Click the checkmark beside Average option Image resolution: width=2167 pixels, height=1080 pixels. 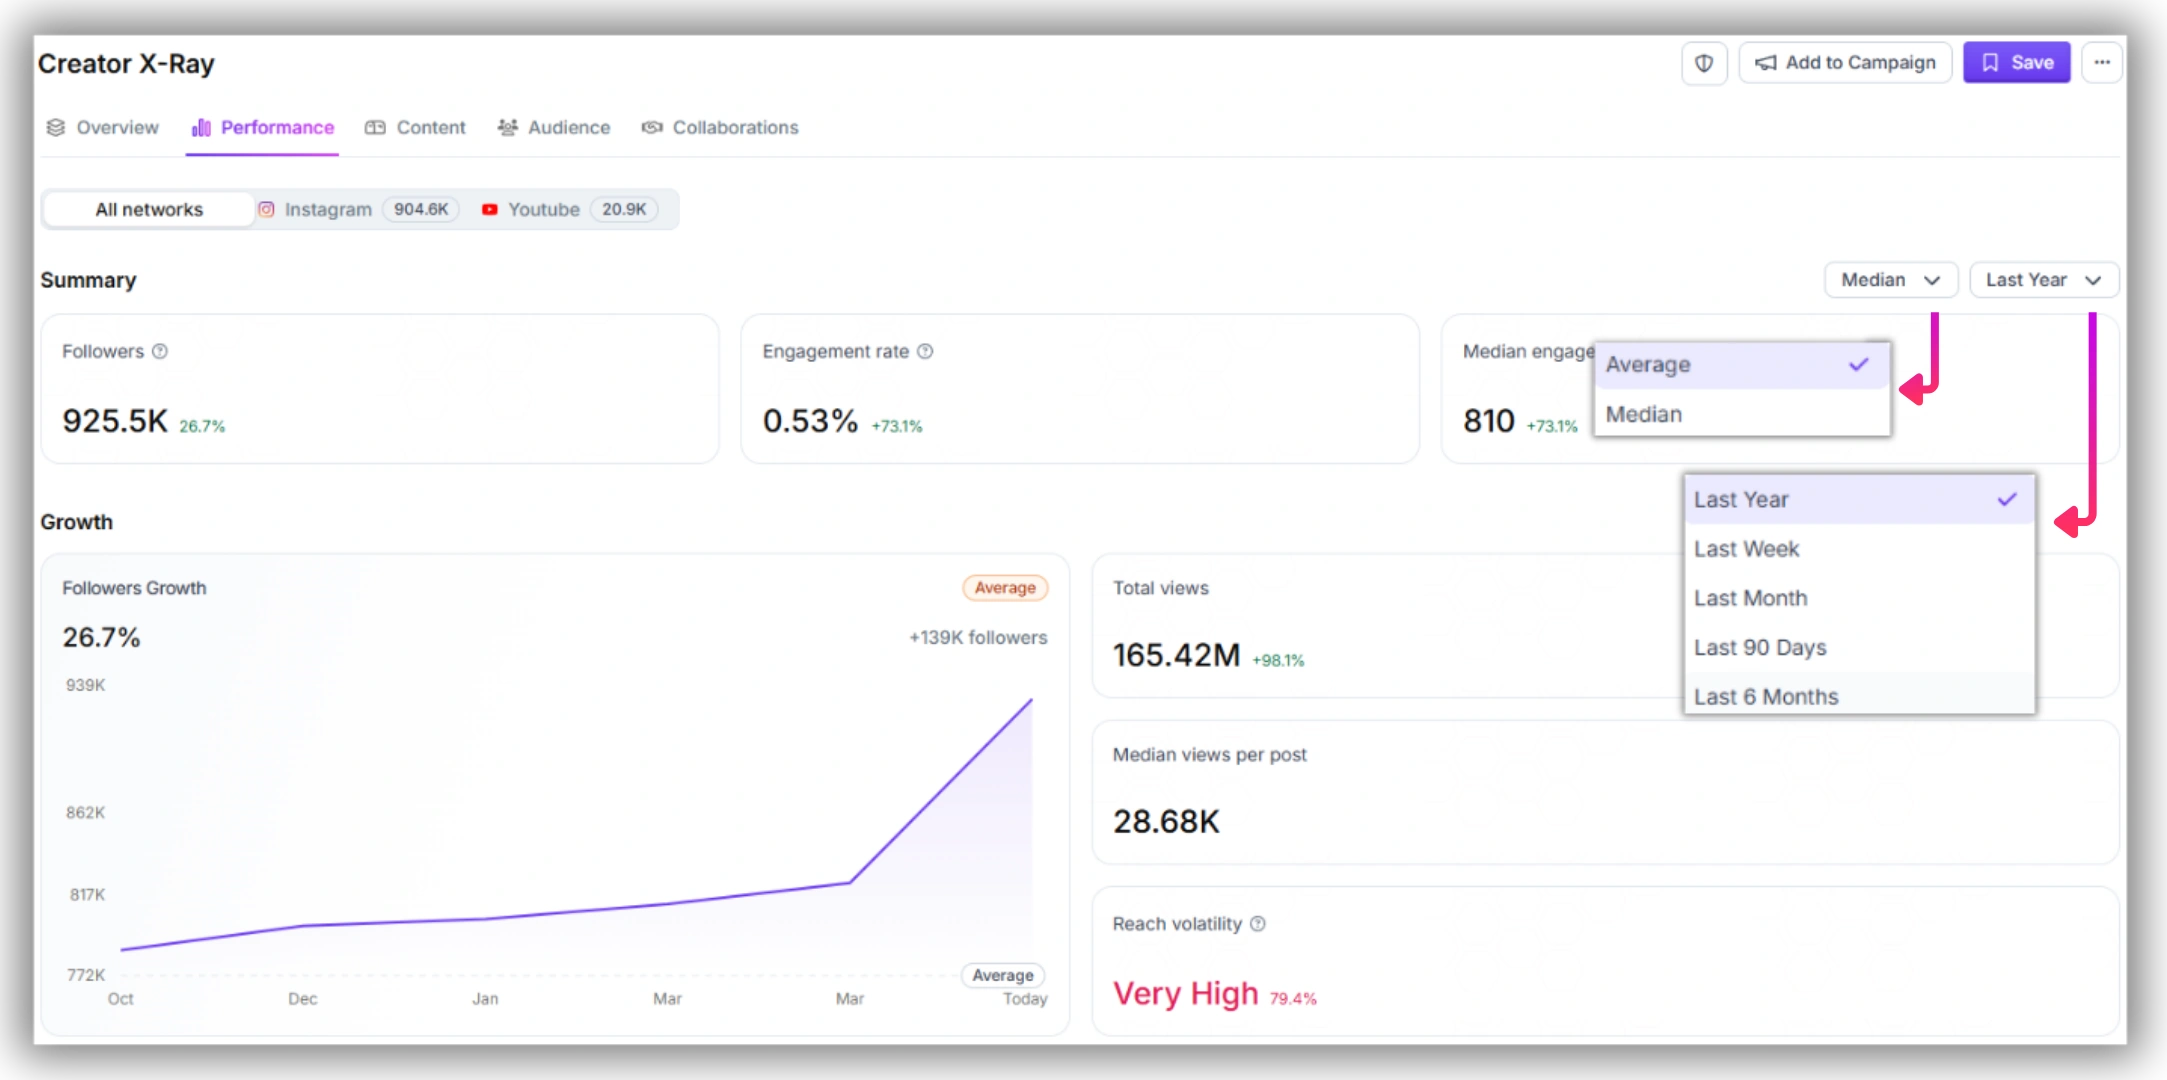(x=1859, y=364)
